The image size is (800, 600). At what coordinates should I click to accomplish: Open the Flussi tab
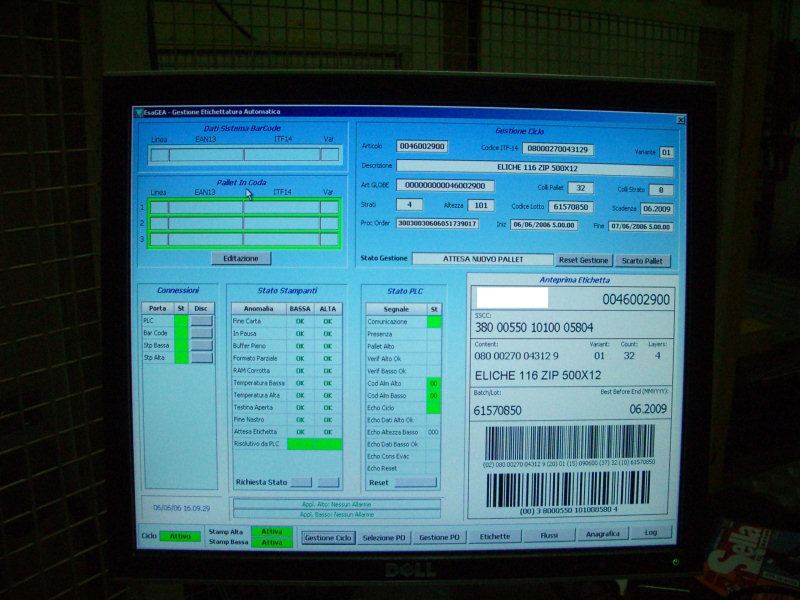tap(548, 535)
